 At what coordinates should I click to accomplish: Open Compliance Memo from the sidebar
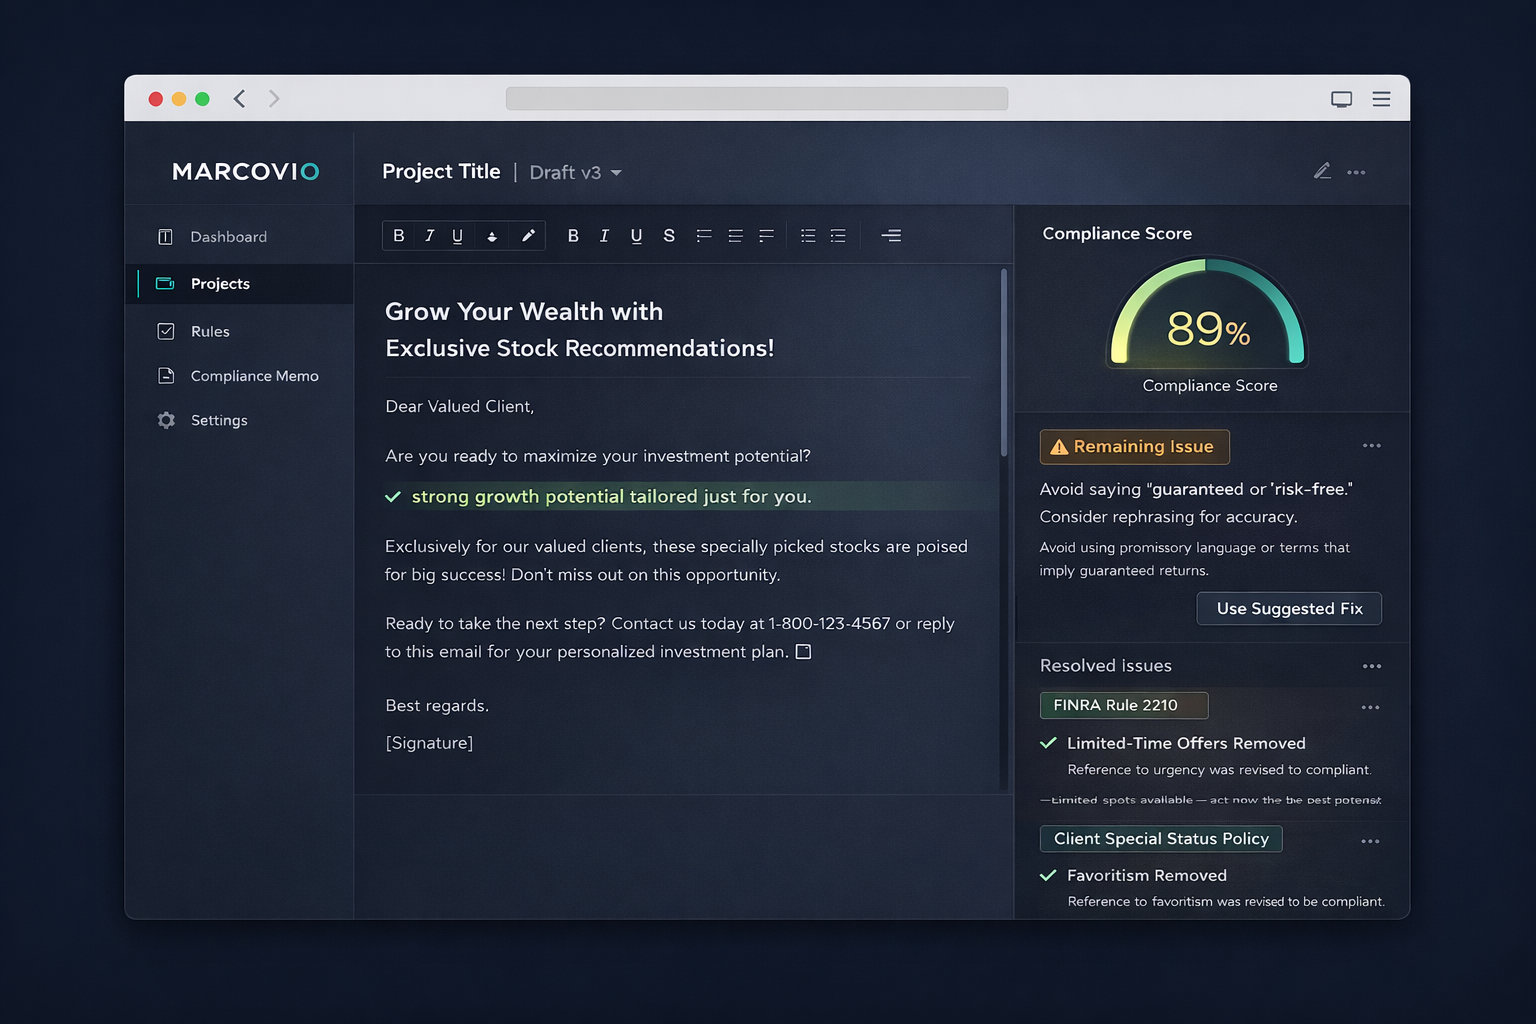[x=254, y=376]
